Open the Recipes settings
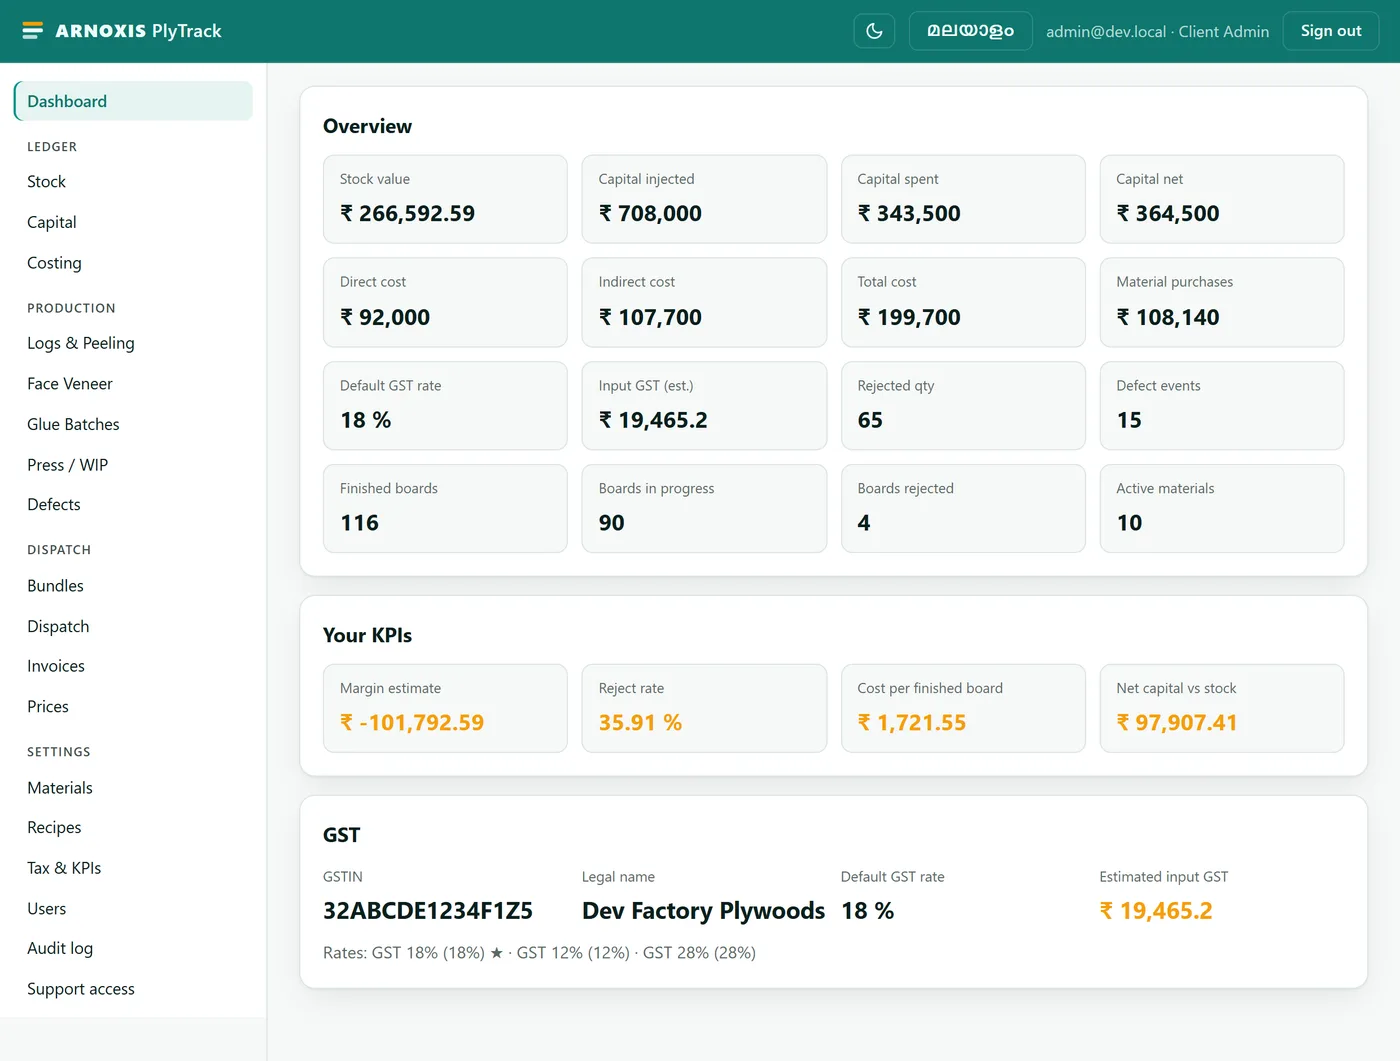 click(x=133, y=828)
